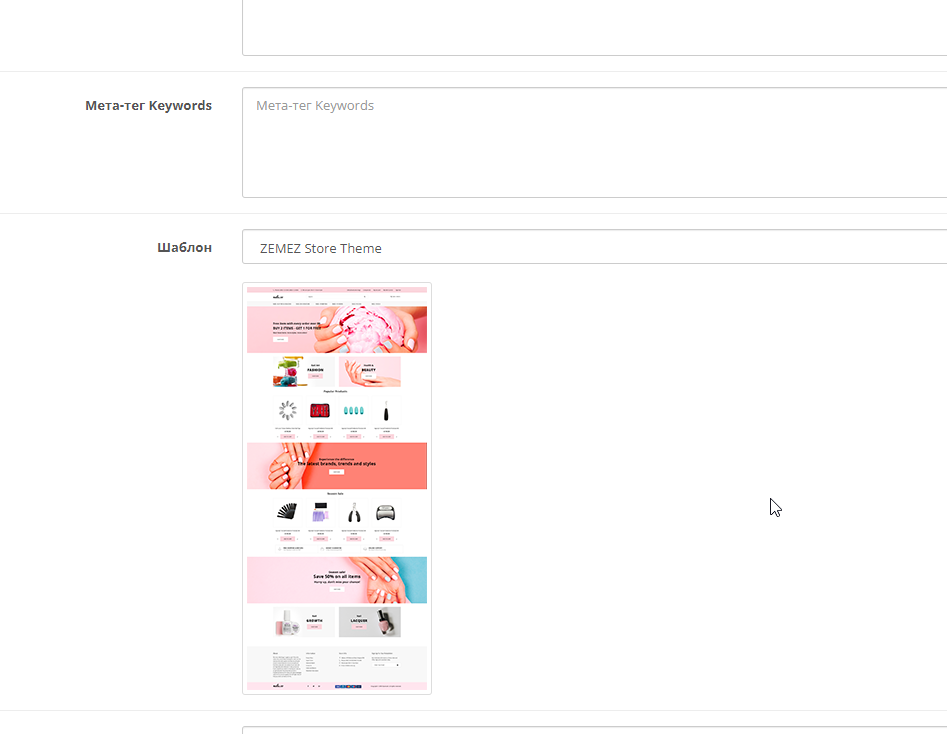The width and height of the screenshot is (947, 734).
Task: Click the nail tips wheel product icon
Action: point(287,411)
